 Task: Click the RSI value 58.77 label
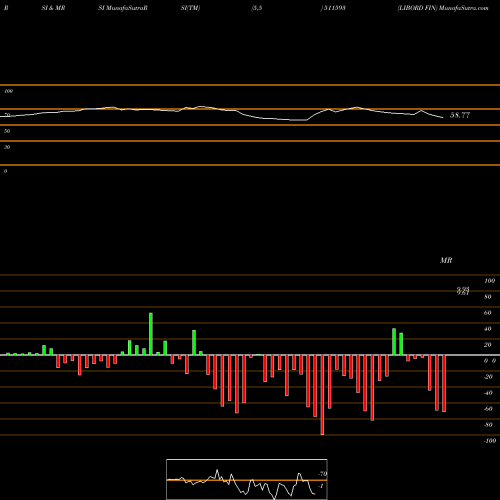460,115
